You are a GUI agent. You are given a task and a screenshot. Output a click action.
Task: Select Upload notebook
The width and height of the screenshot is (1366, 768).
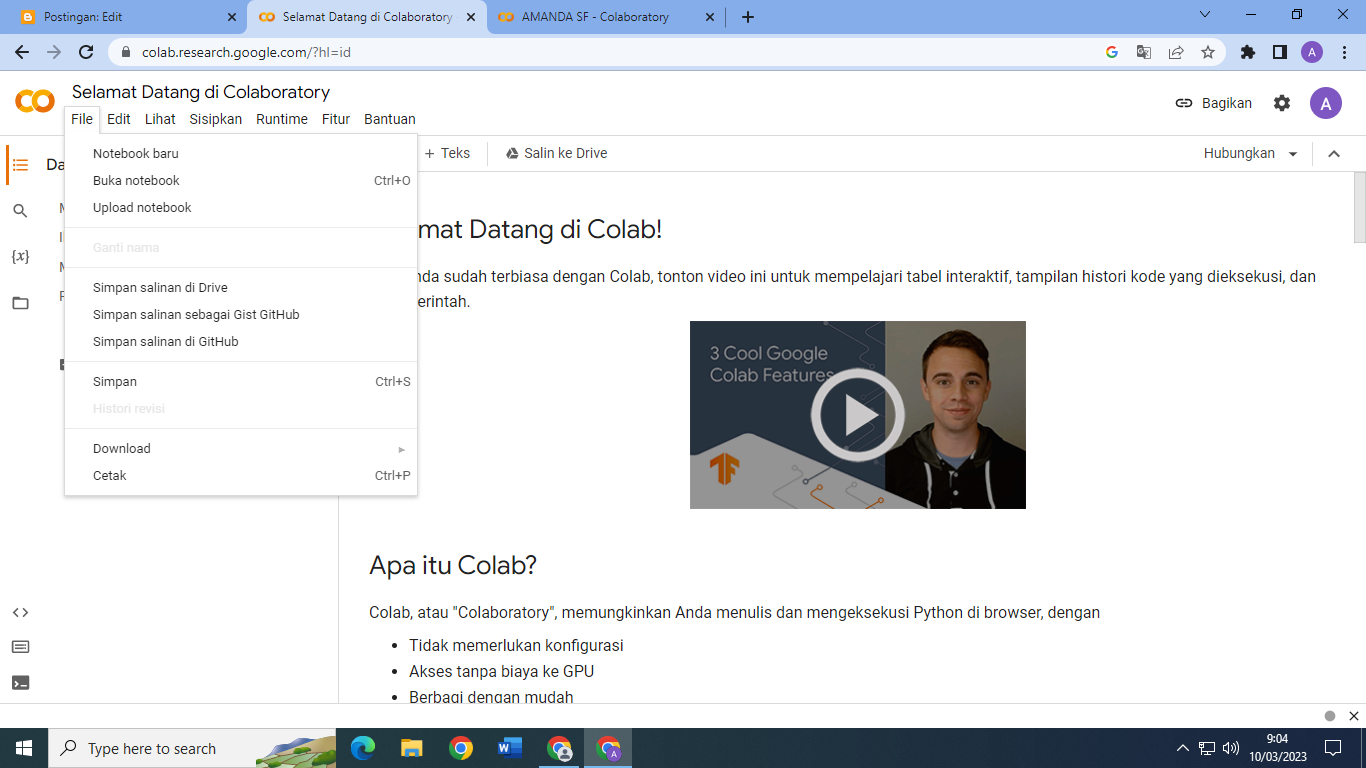point(241,208)
